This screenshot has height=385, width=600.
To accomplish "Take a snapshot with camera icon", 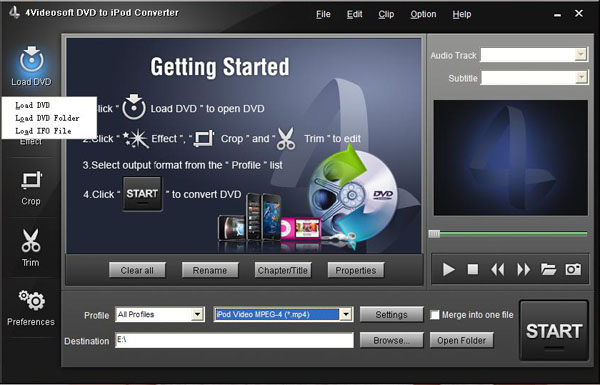I will tap(573, 269).
